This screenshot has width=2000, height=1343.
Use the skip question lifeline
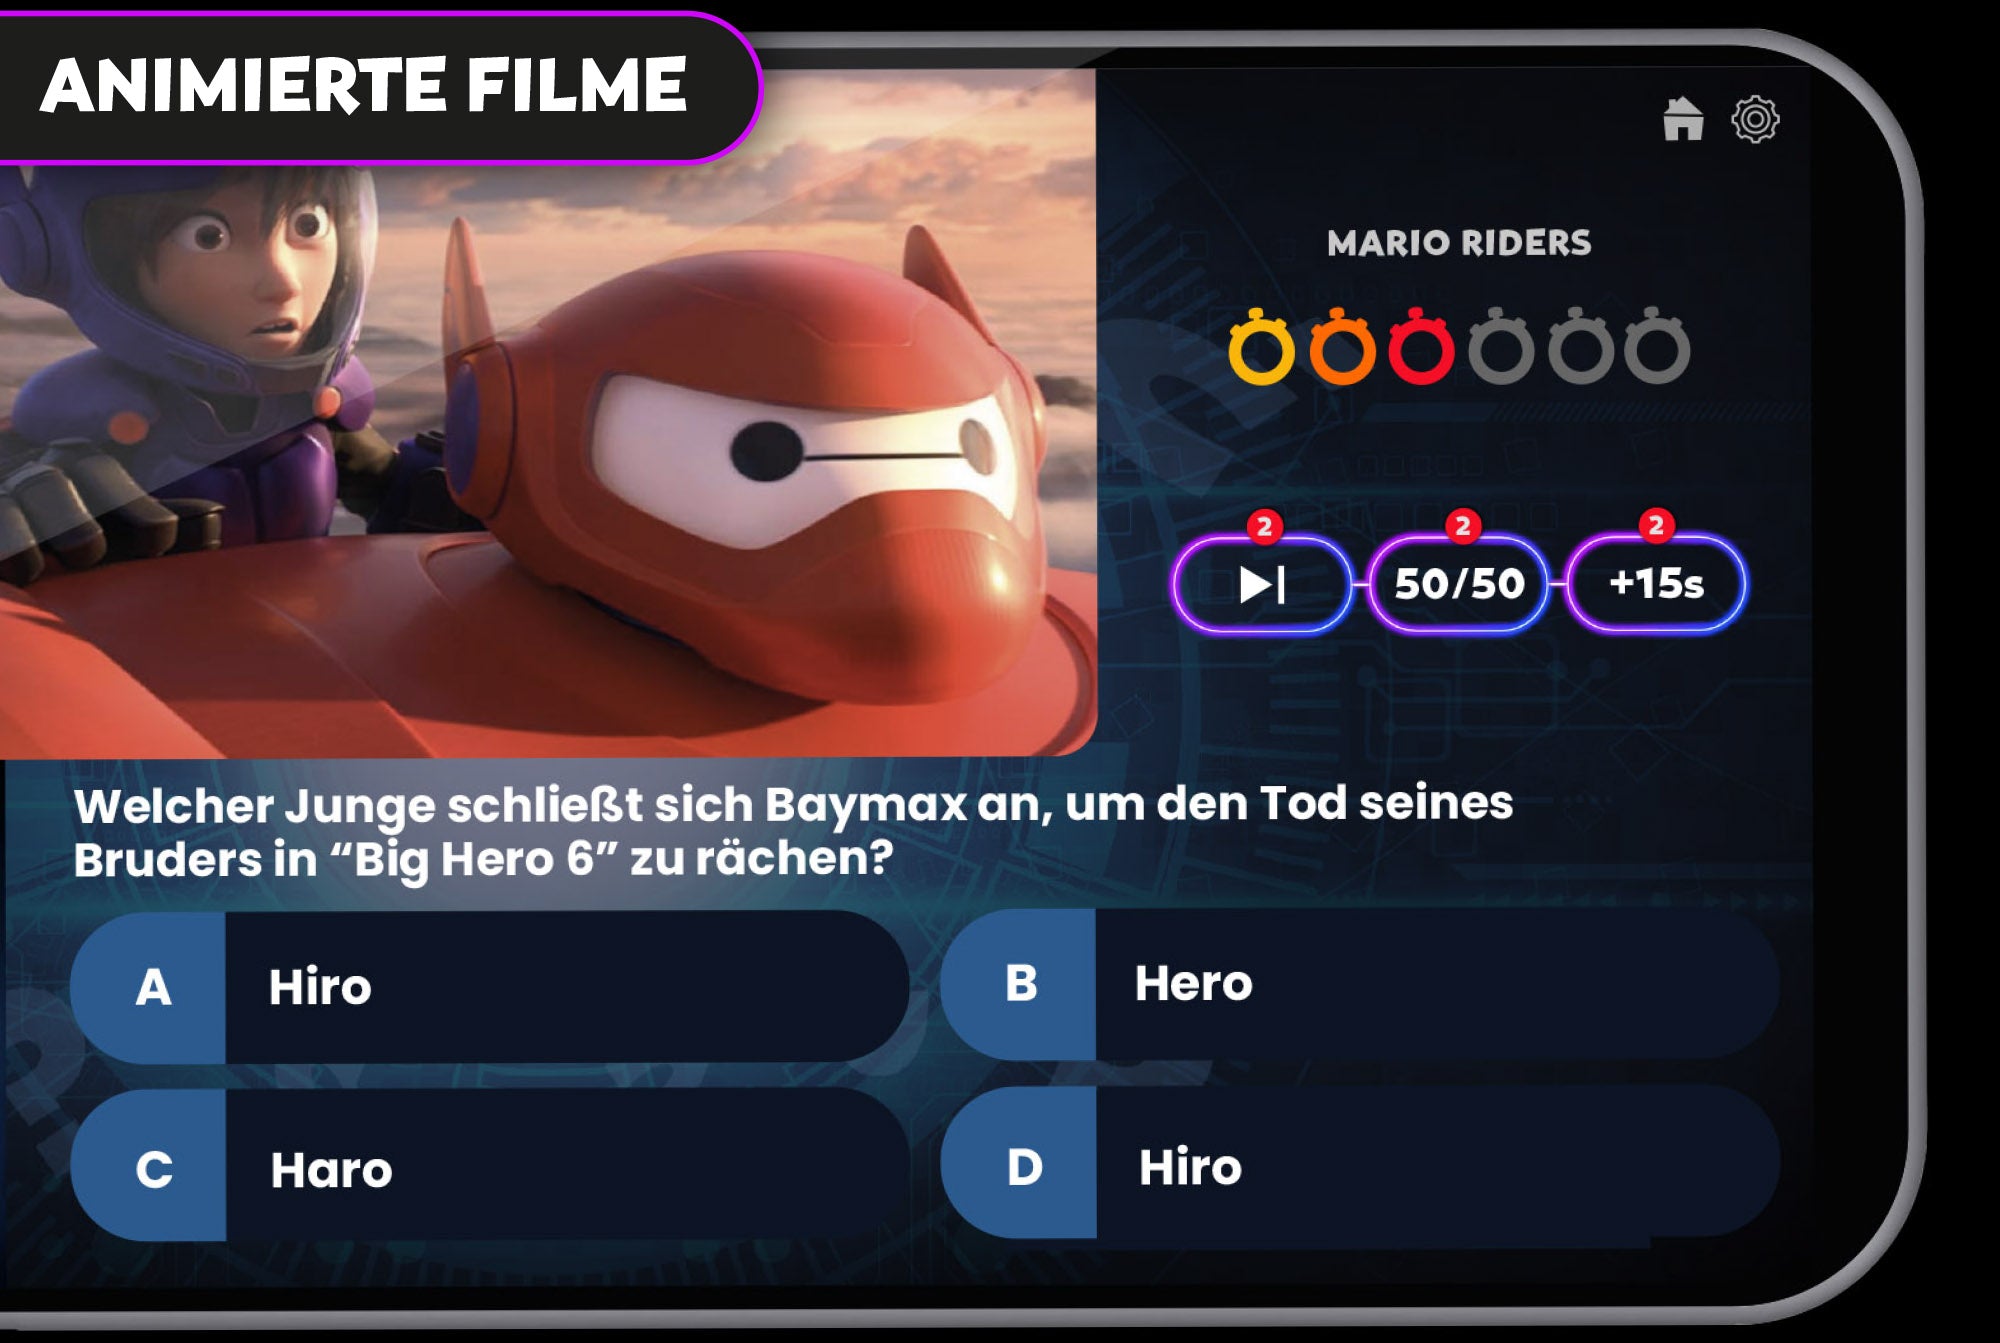coord(1263,584)
